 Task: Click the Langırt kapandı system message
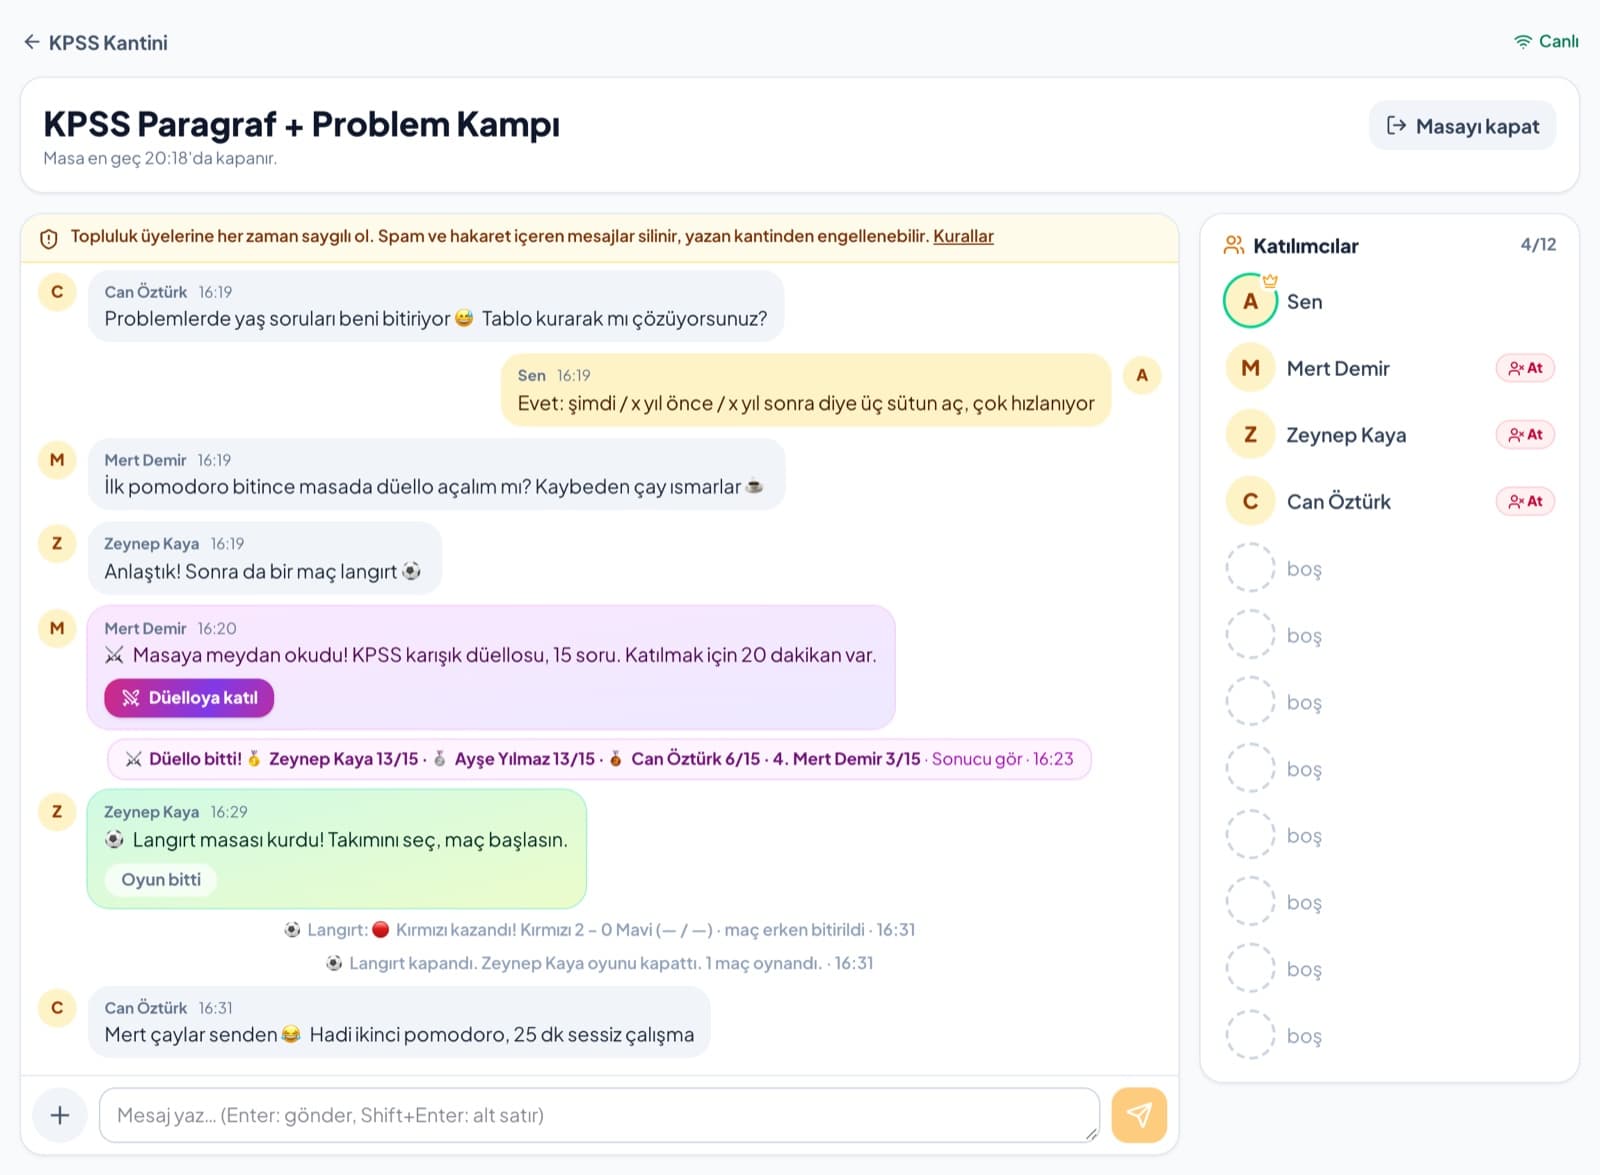tap(600, 963)
